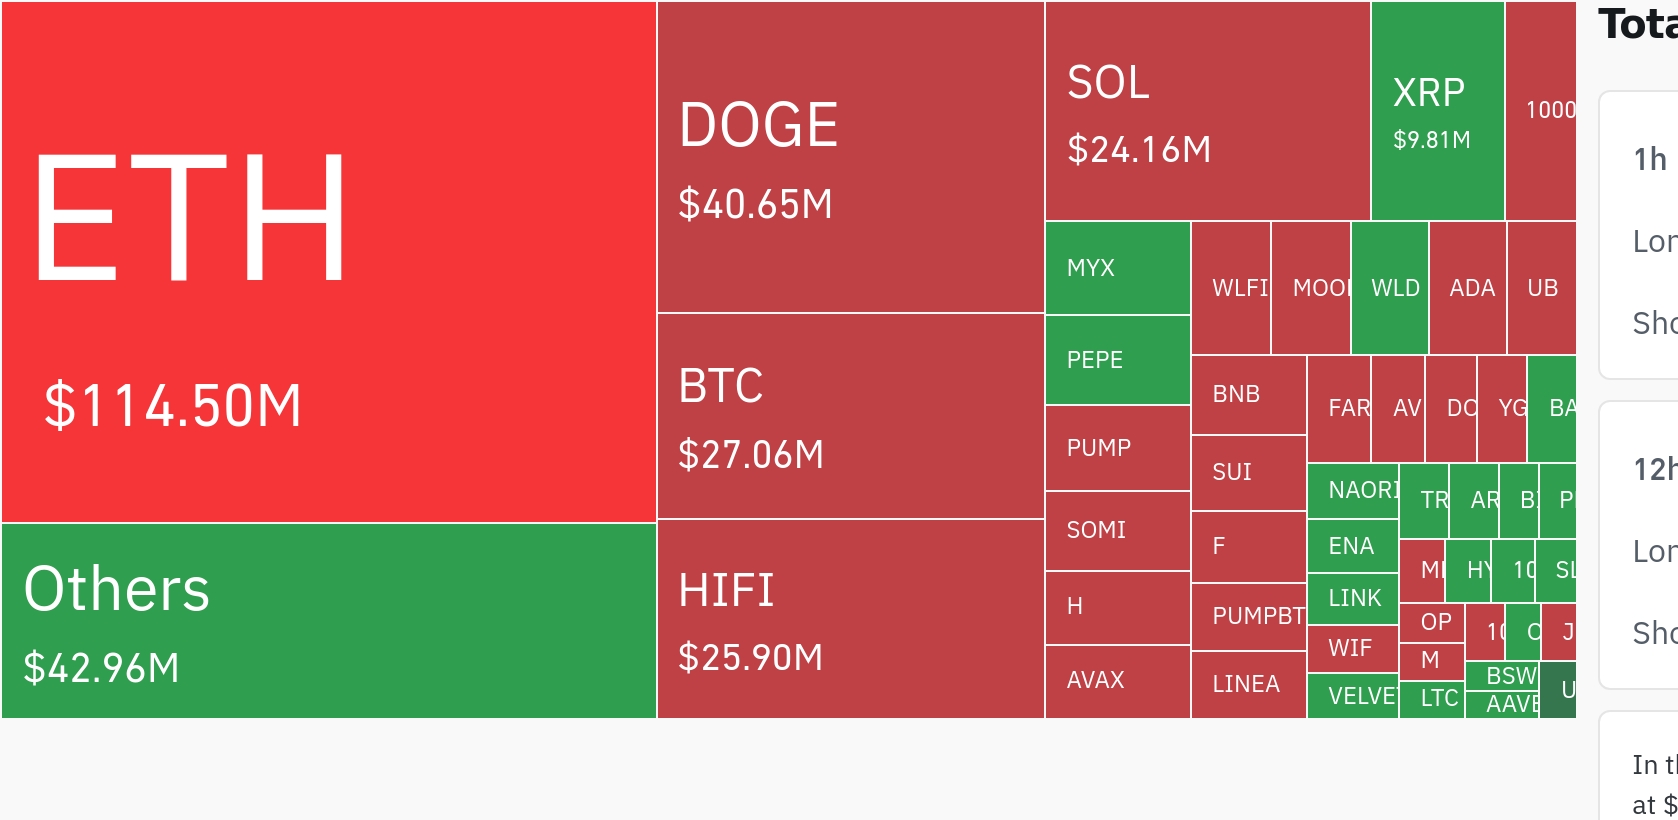
Task: Open the green ENA tile
Action: pyautogui.click(x=1352, y=546)
